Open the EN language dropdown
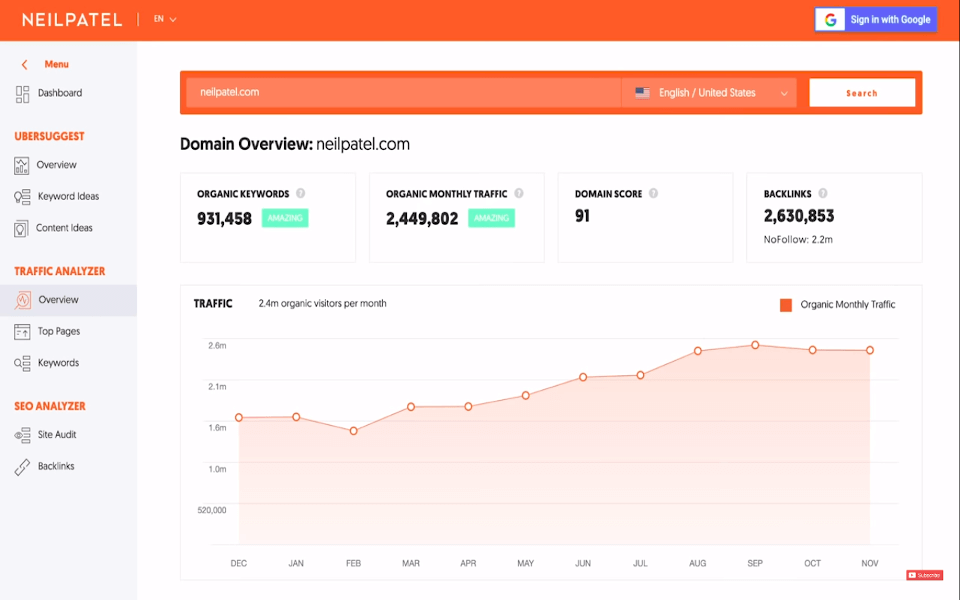Screen dimensions: 960x600 pyautogui.click(x=165, y=20)
